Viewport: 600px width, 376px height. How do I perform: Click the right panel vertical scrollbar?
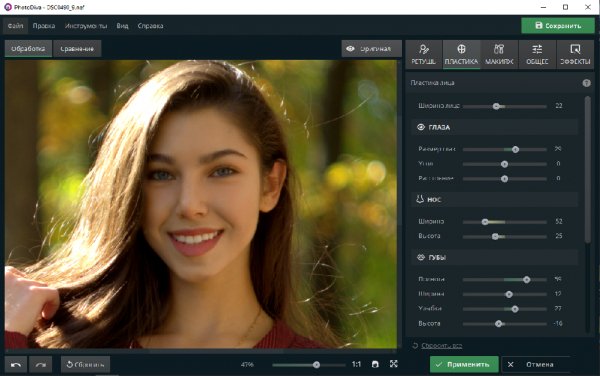[587, 169]
